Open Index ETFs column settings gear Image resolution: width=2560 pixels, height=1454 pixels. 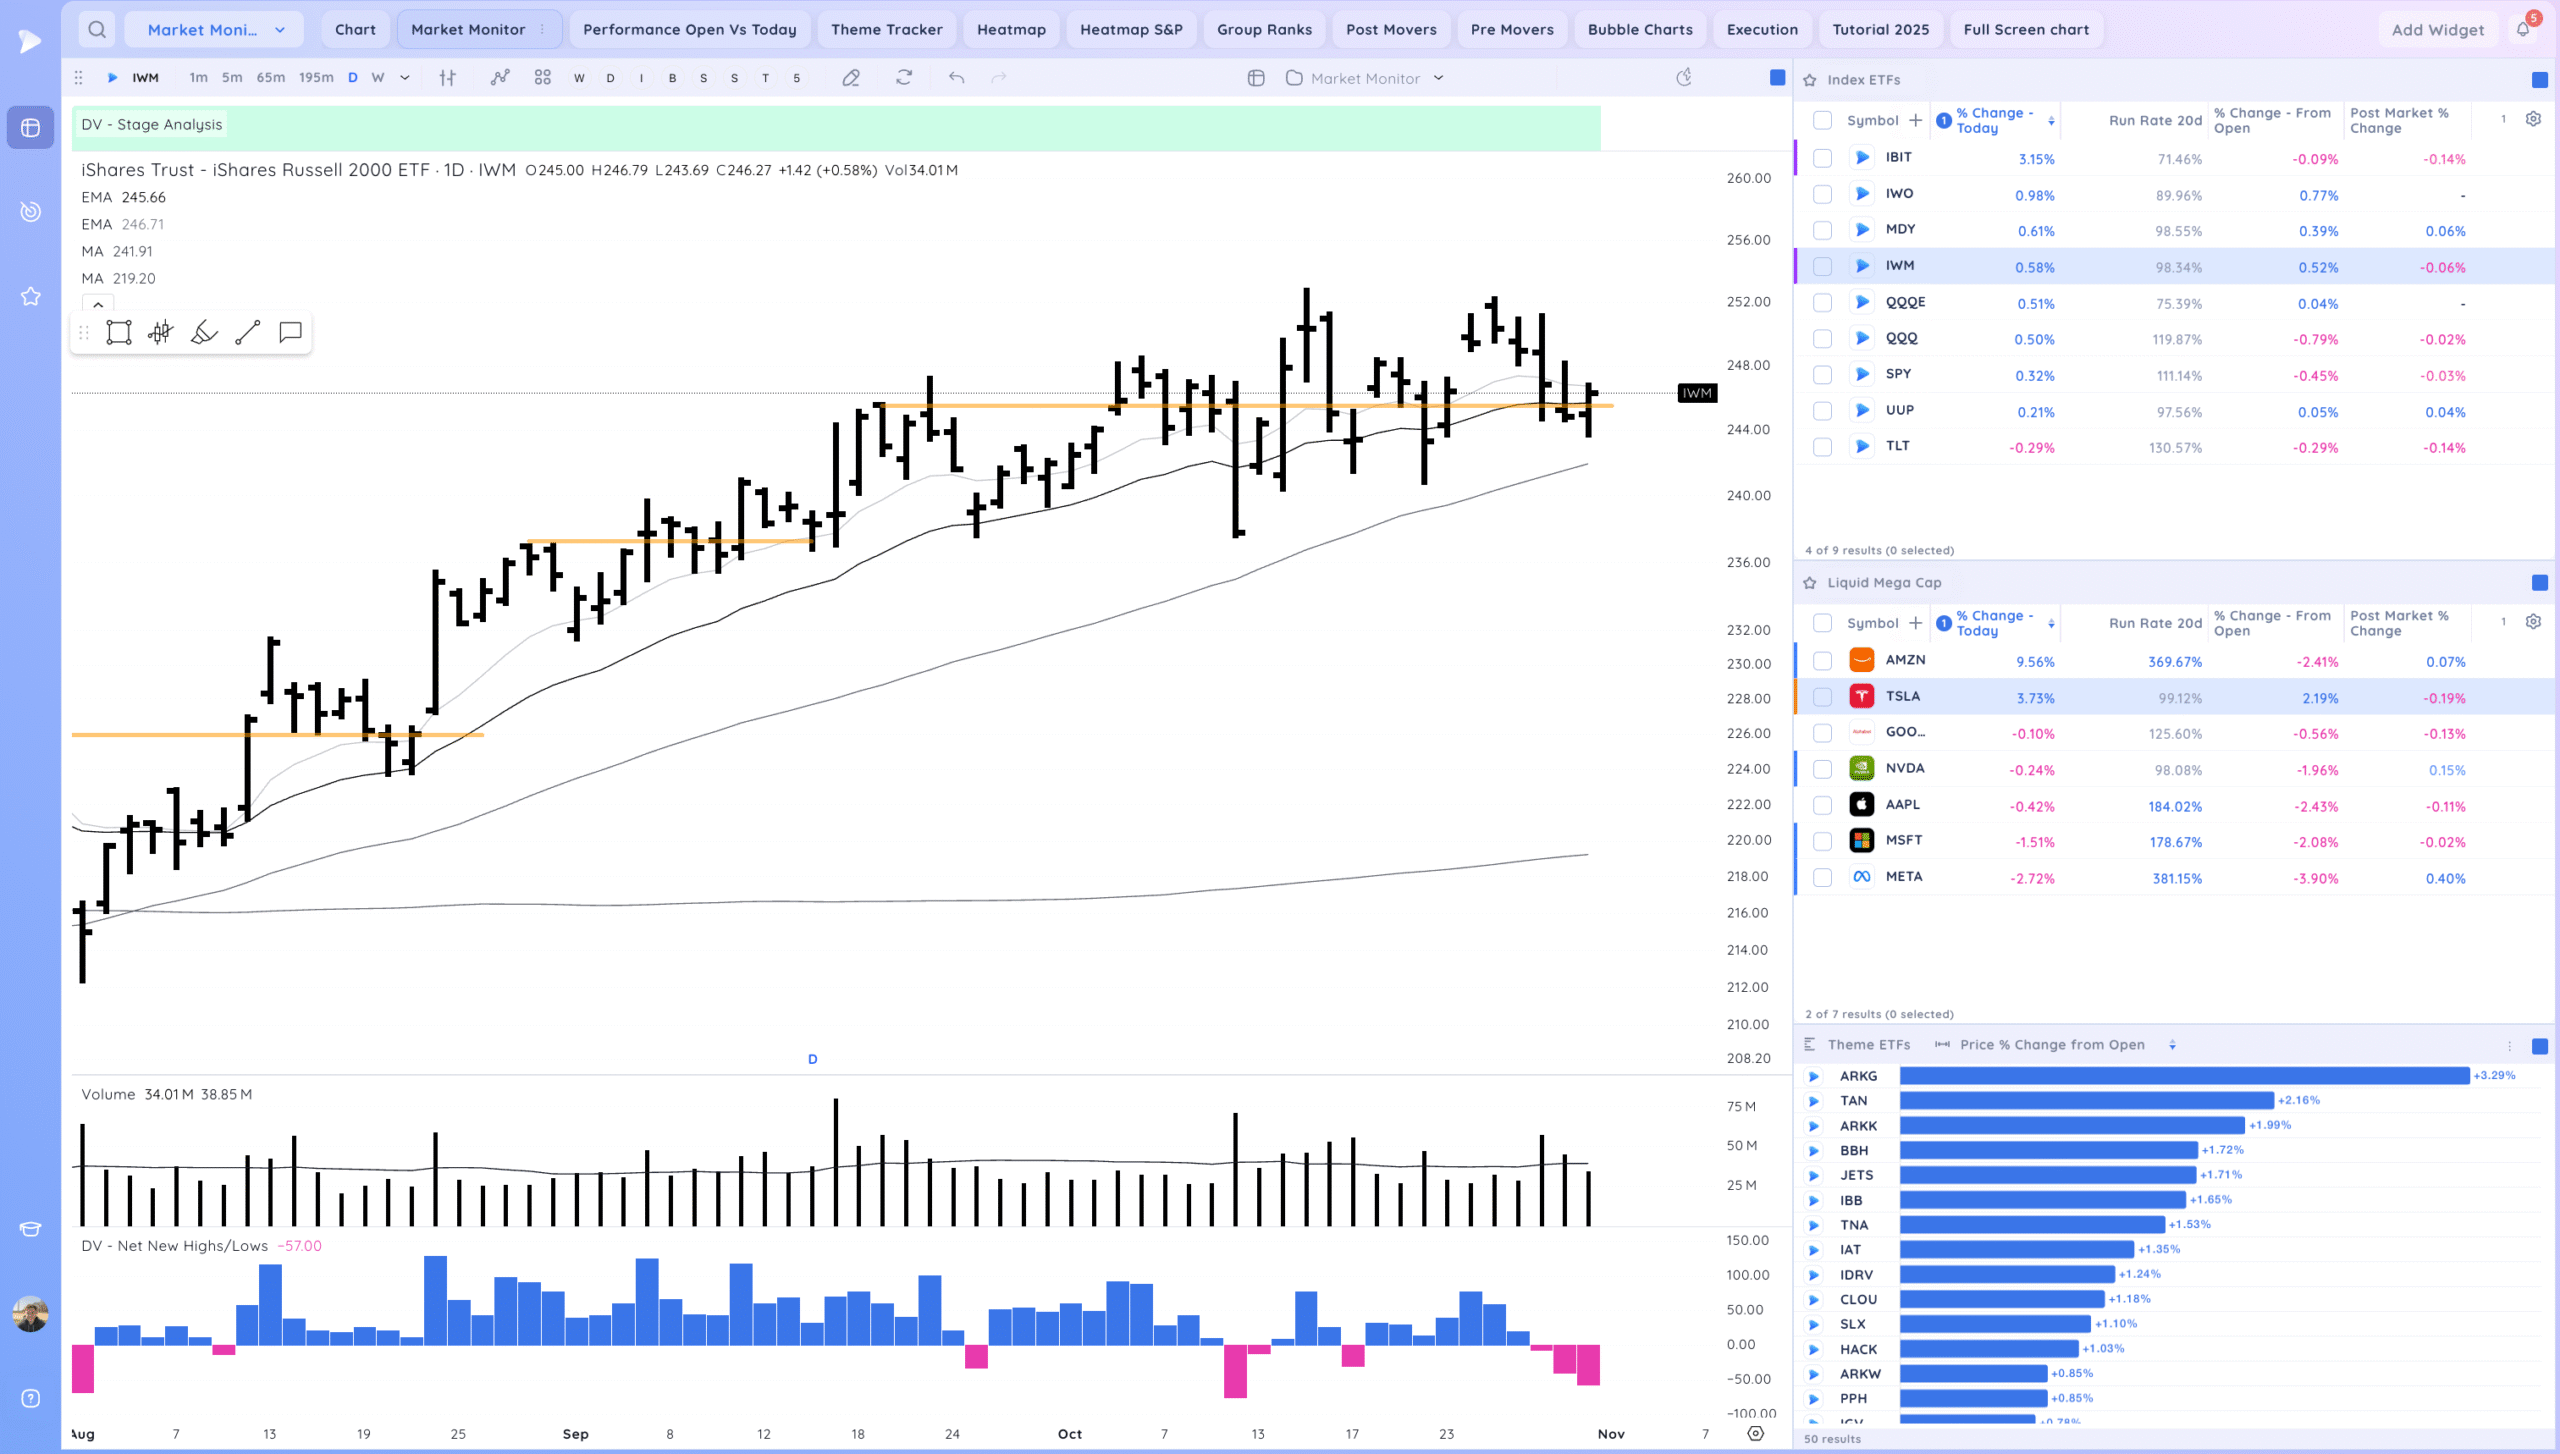2533,119
